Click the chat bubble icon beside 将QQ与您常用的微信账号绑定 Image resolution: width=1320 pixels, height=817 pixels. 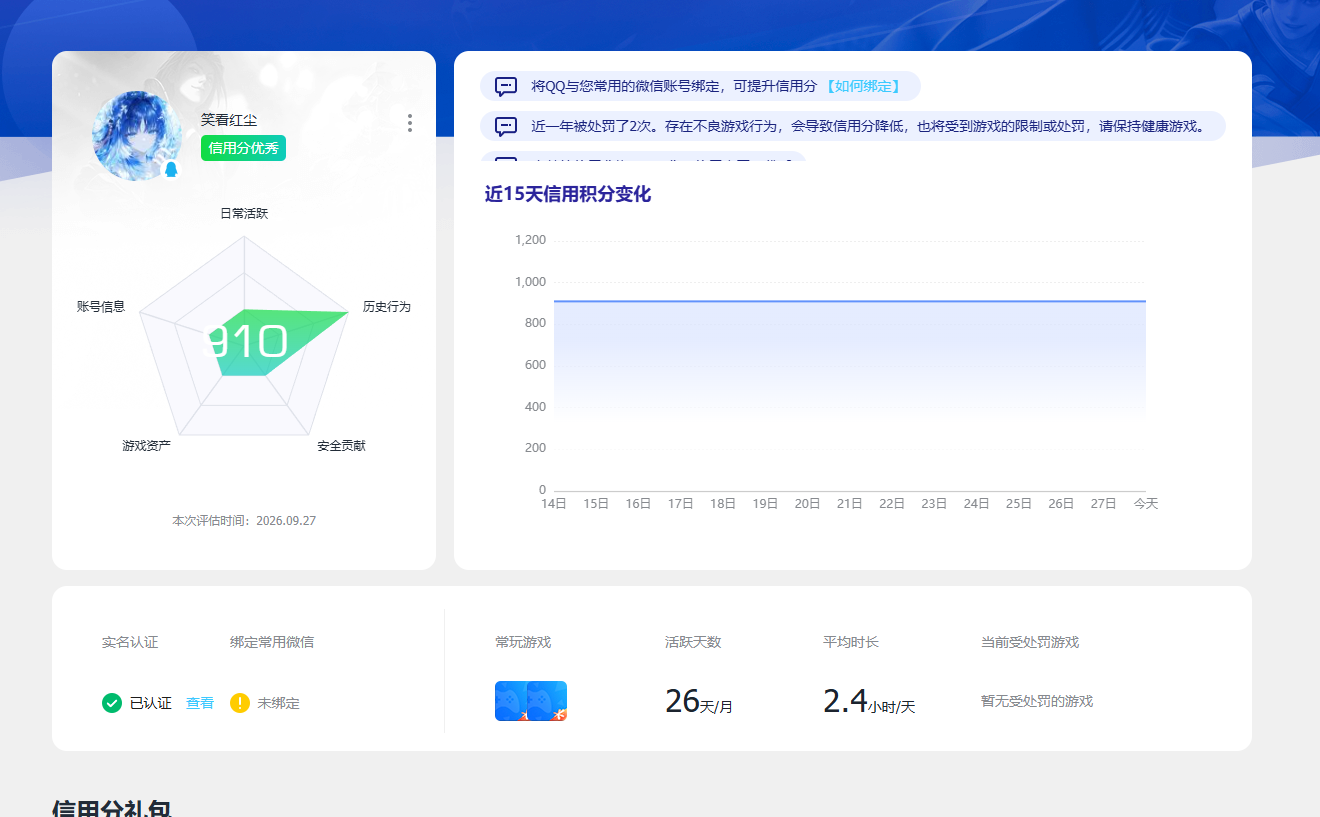coord(506,86)
